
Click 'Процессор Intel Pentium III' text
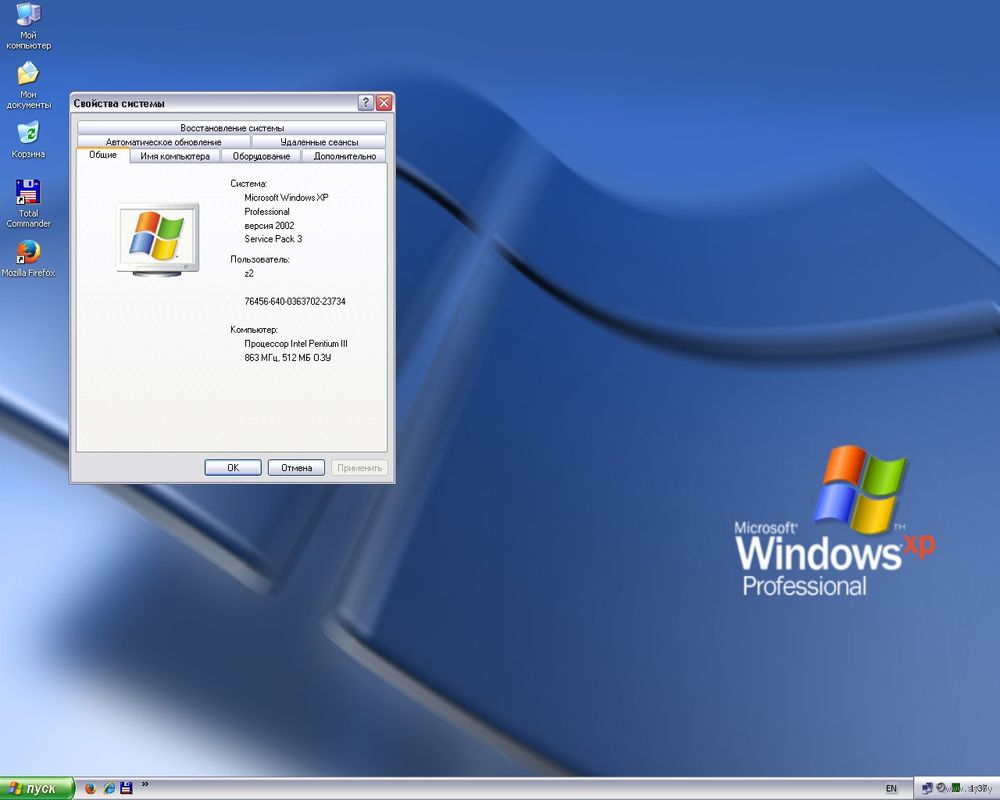pyautogui.click(x=296, y=344)
